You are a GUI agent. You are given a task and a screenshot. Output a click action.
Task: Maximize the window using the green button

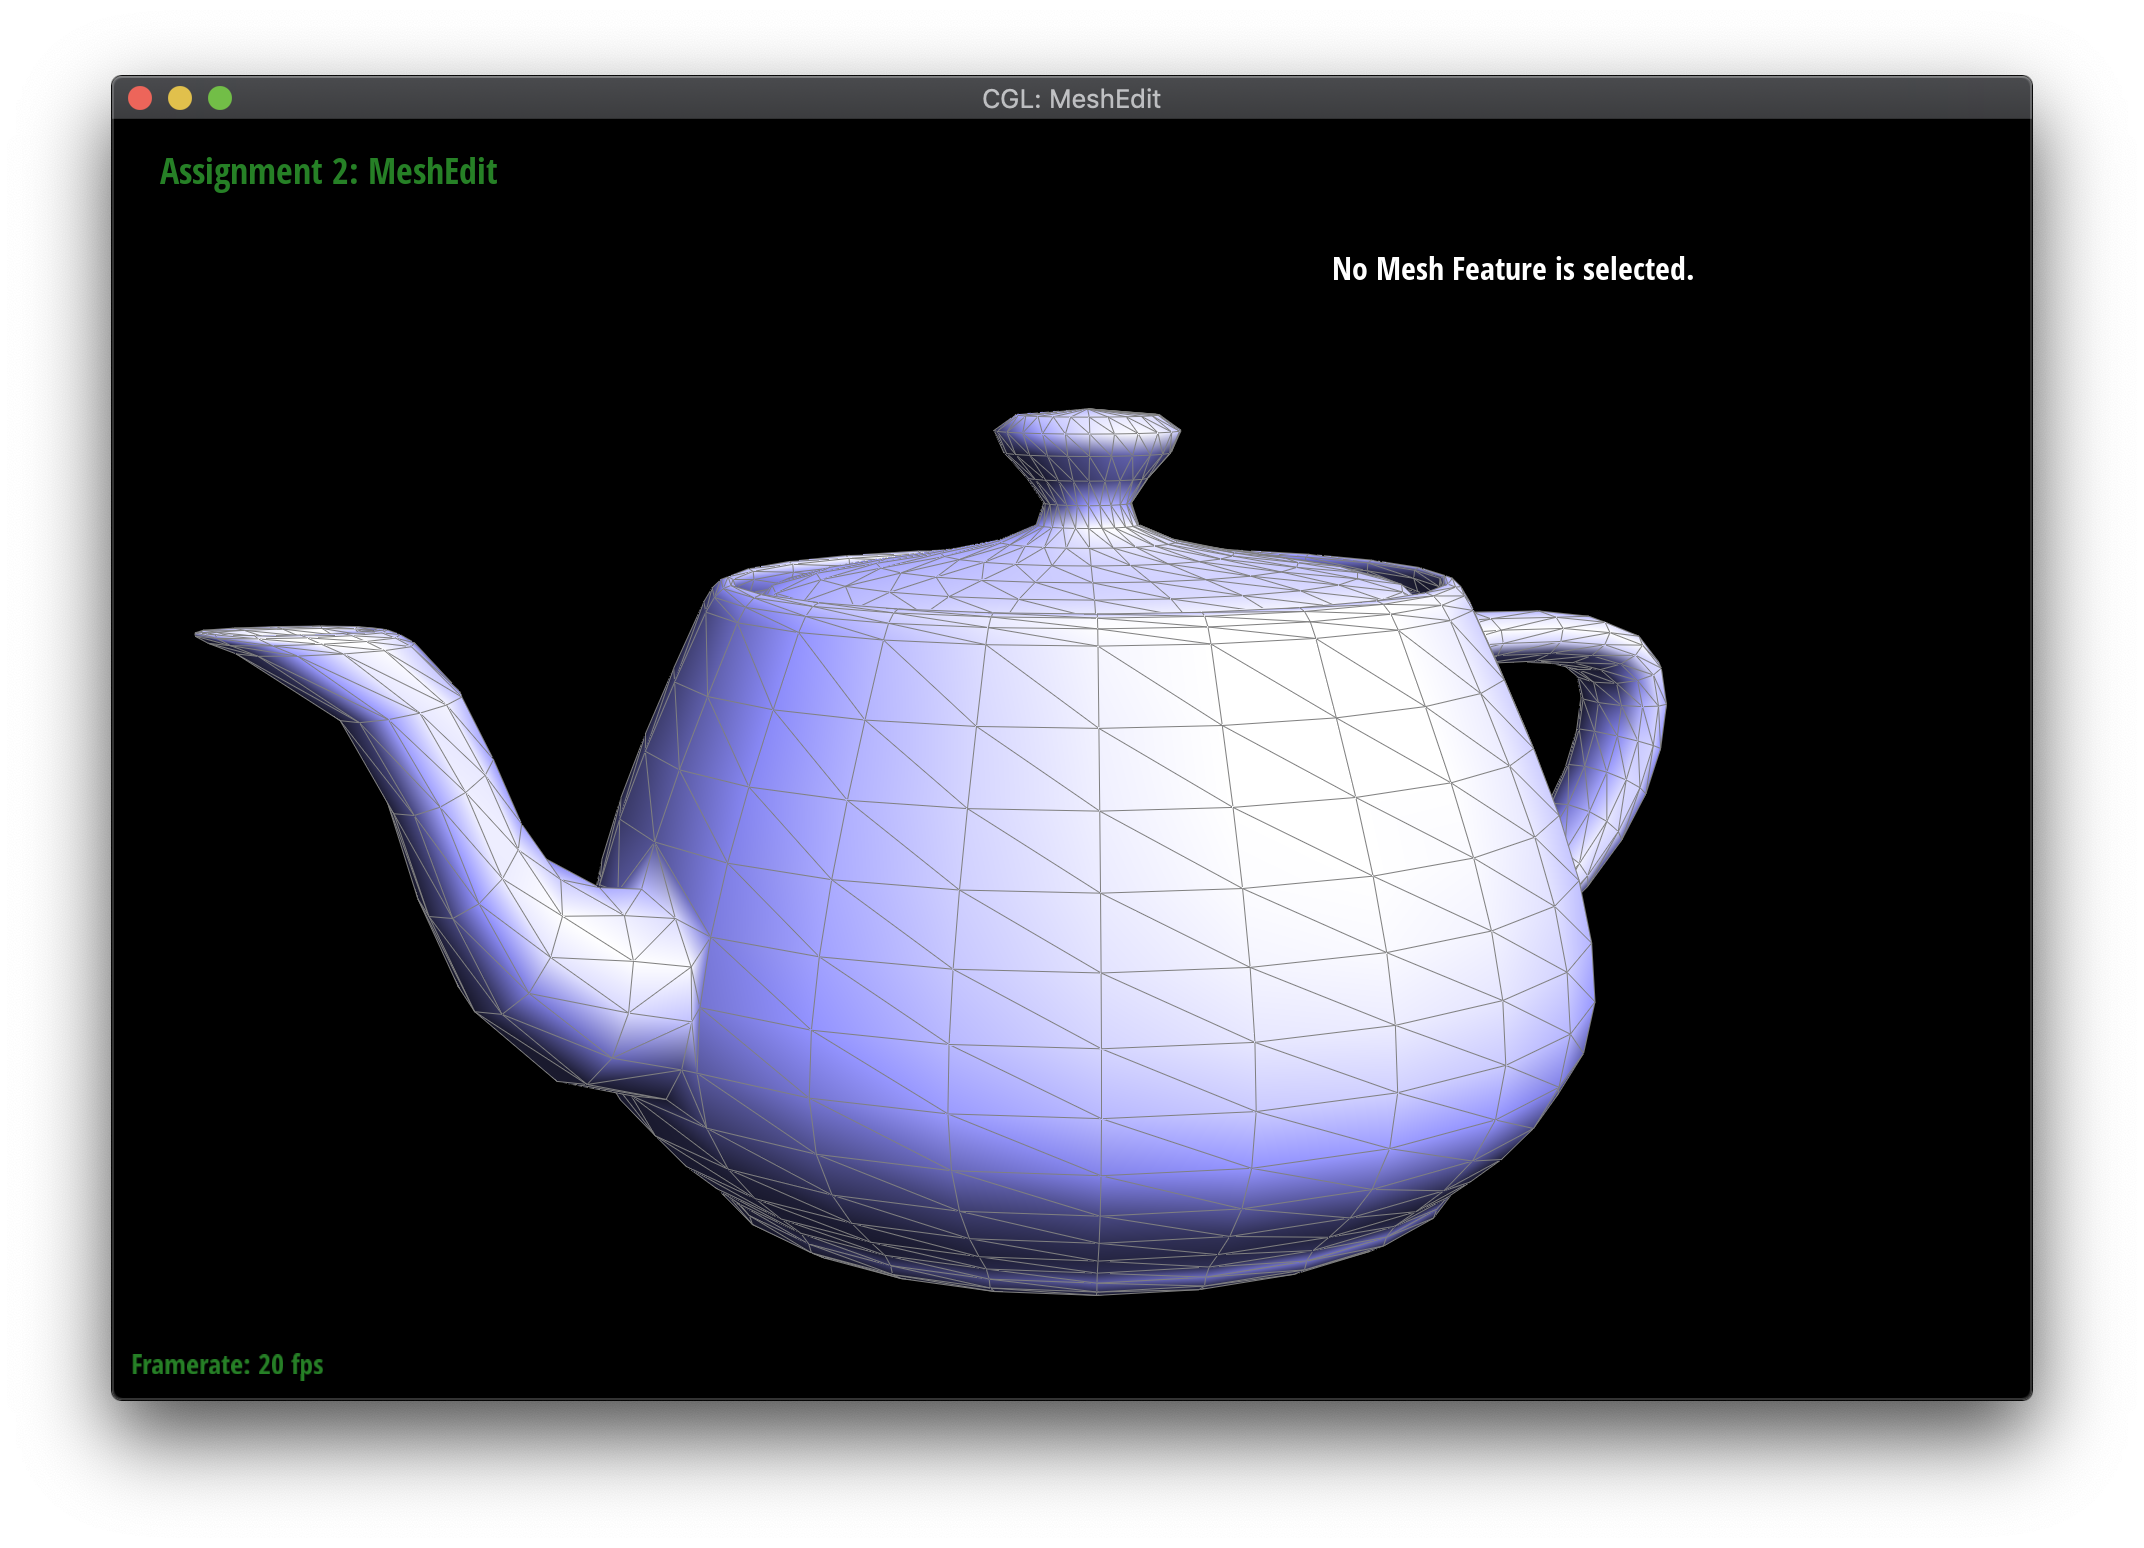220,98
